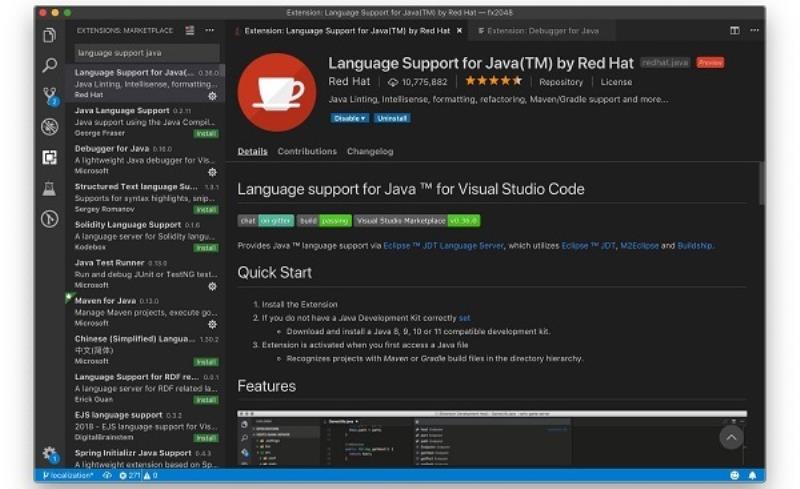800x489 pixels.
Task: Click the gear on Language Support for Java row
Action: (x=213, y=96)
